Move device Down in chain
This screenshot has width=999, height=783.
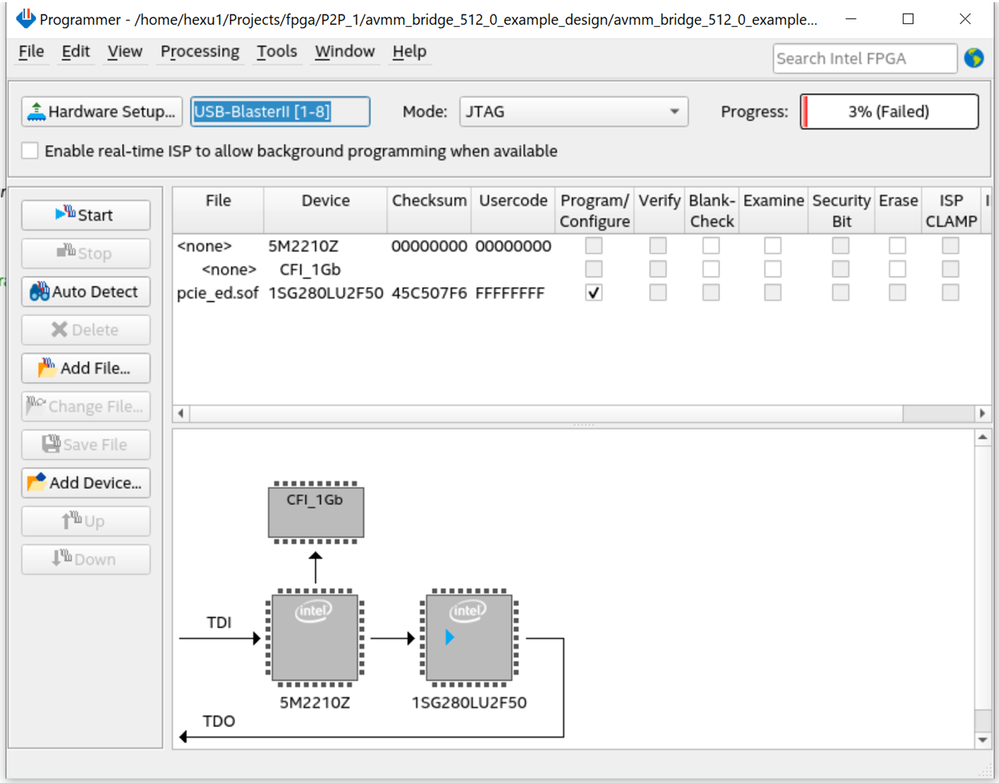point(86,559)
